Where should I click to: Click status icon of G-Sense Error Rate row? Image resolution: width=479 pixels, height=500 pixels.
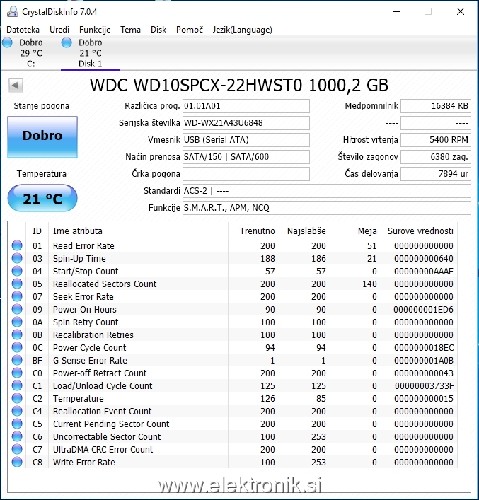click(x=17, y=360)
